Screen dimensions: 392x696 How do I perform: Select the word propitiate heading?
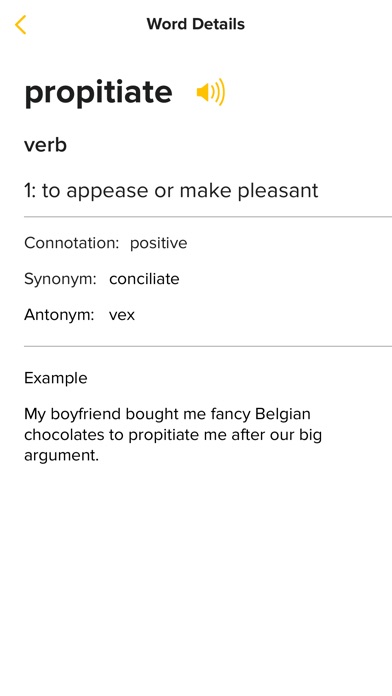click(98, 93)
